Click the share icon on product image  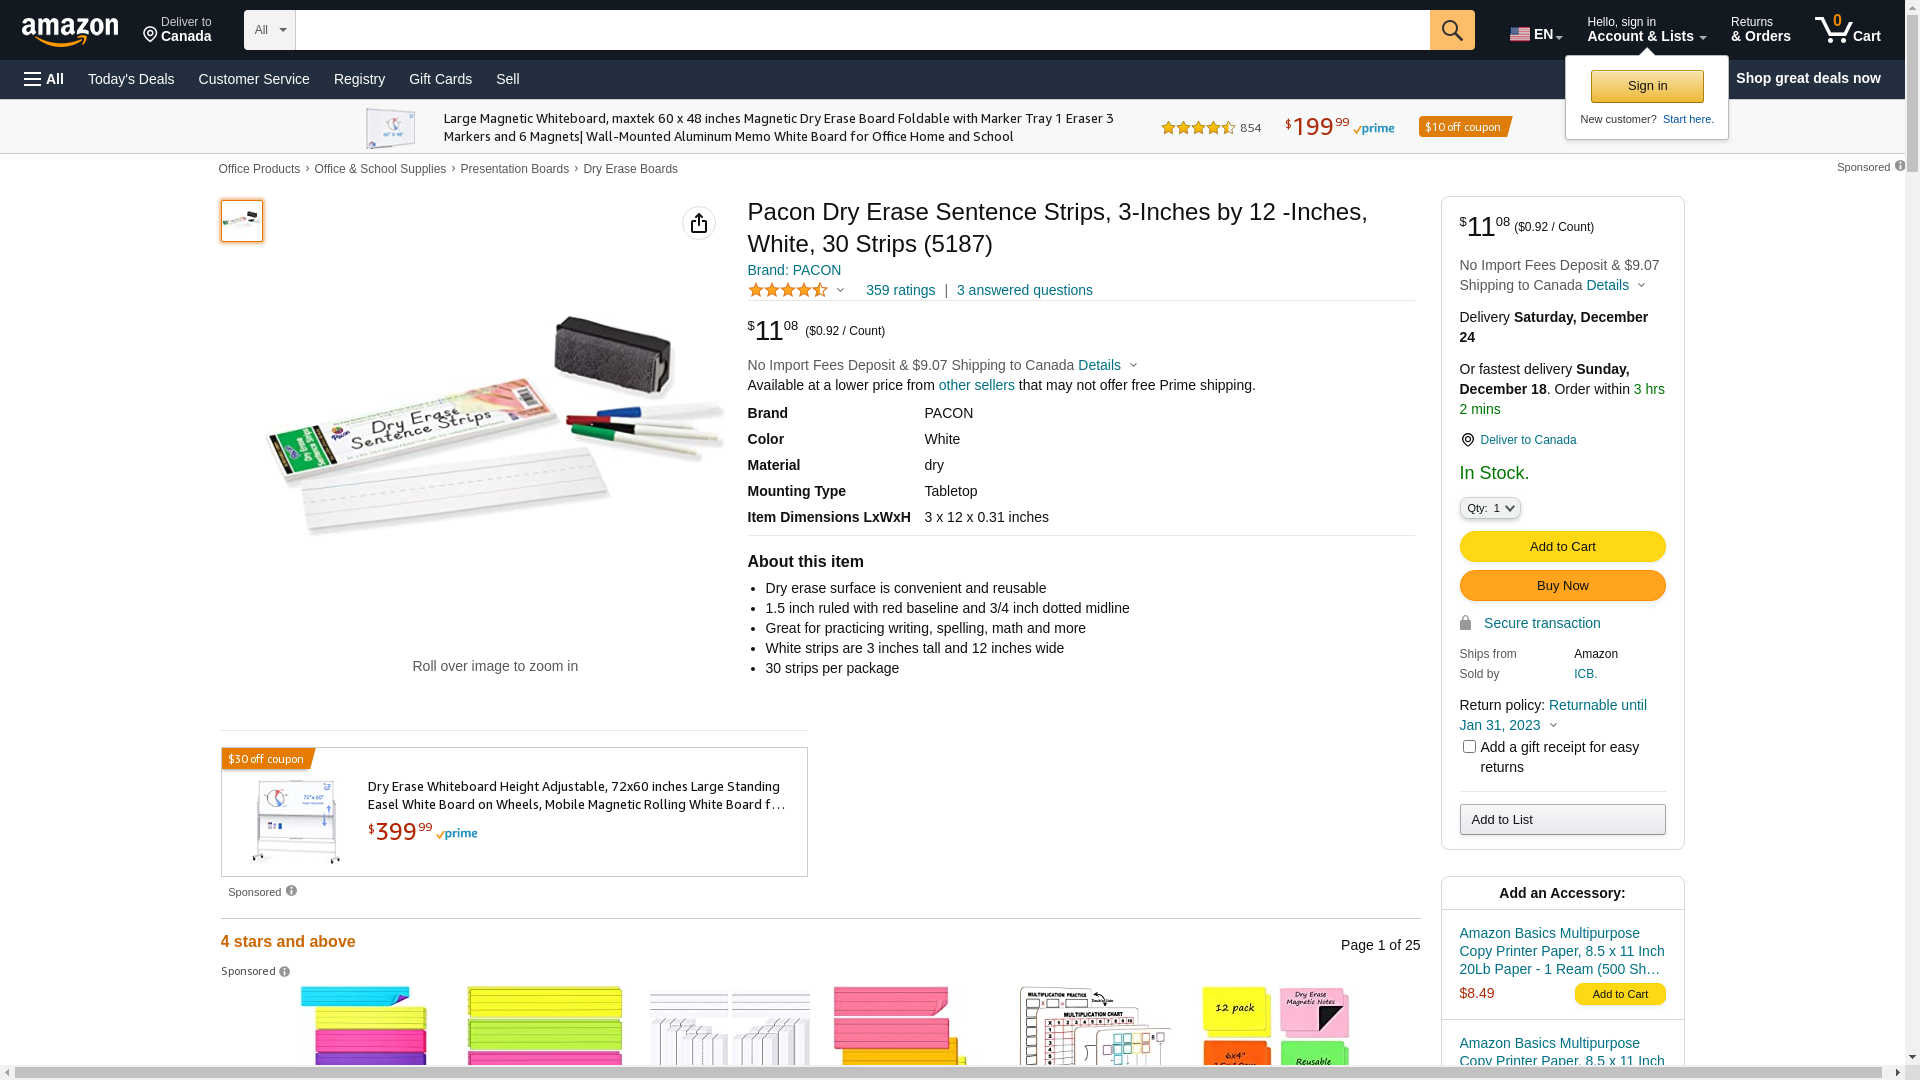tap(699, 223)
